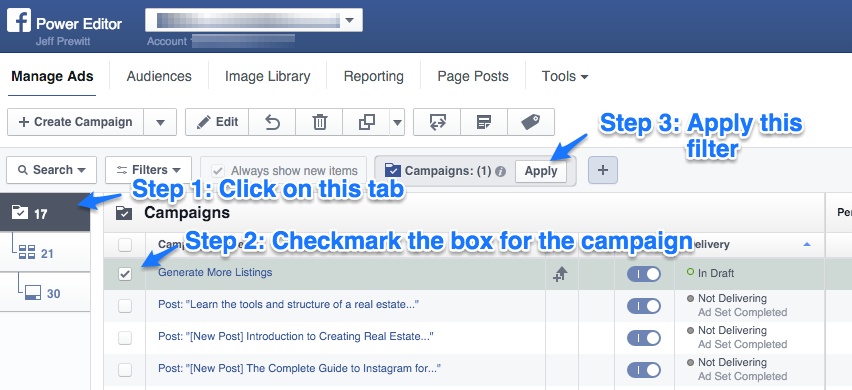Add a filter with the plus button
The height and width of the screenshot is (390, 852).
click(x=603, y=170)
